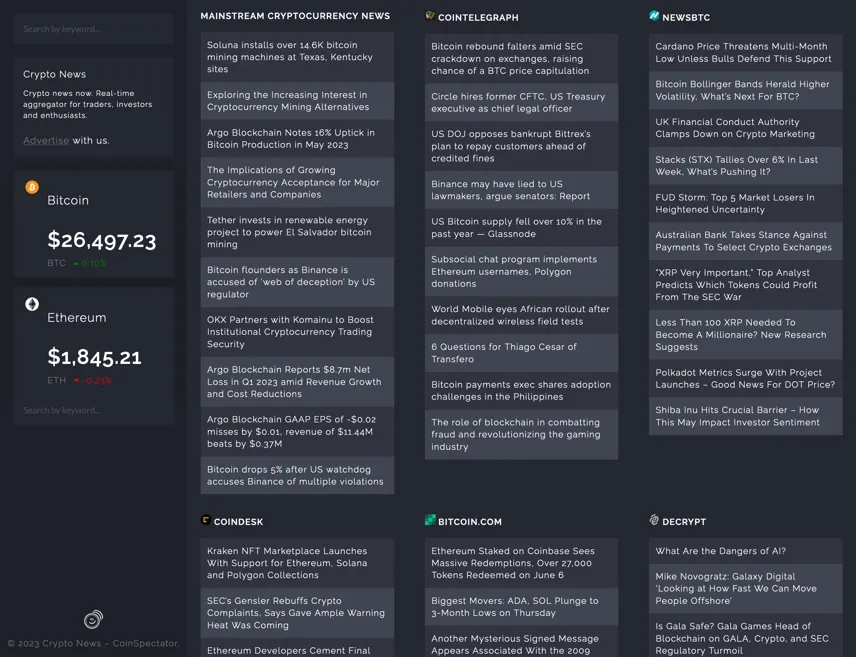Open UK Financial Conduct Authority crypto marketing article
The width and height of the screenshot is (856, 657).
point(746,128)
